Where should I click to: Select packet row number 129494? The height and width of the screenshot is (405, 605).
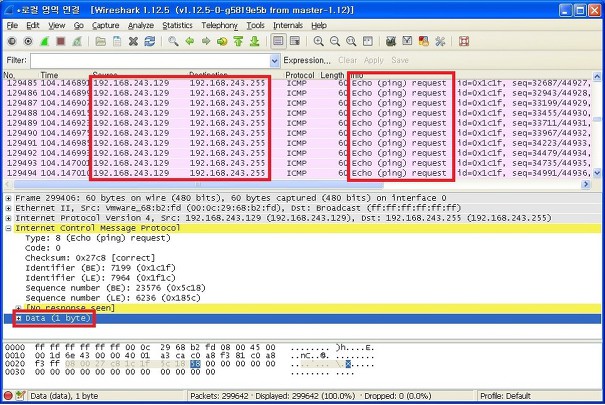pos(297,173)
